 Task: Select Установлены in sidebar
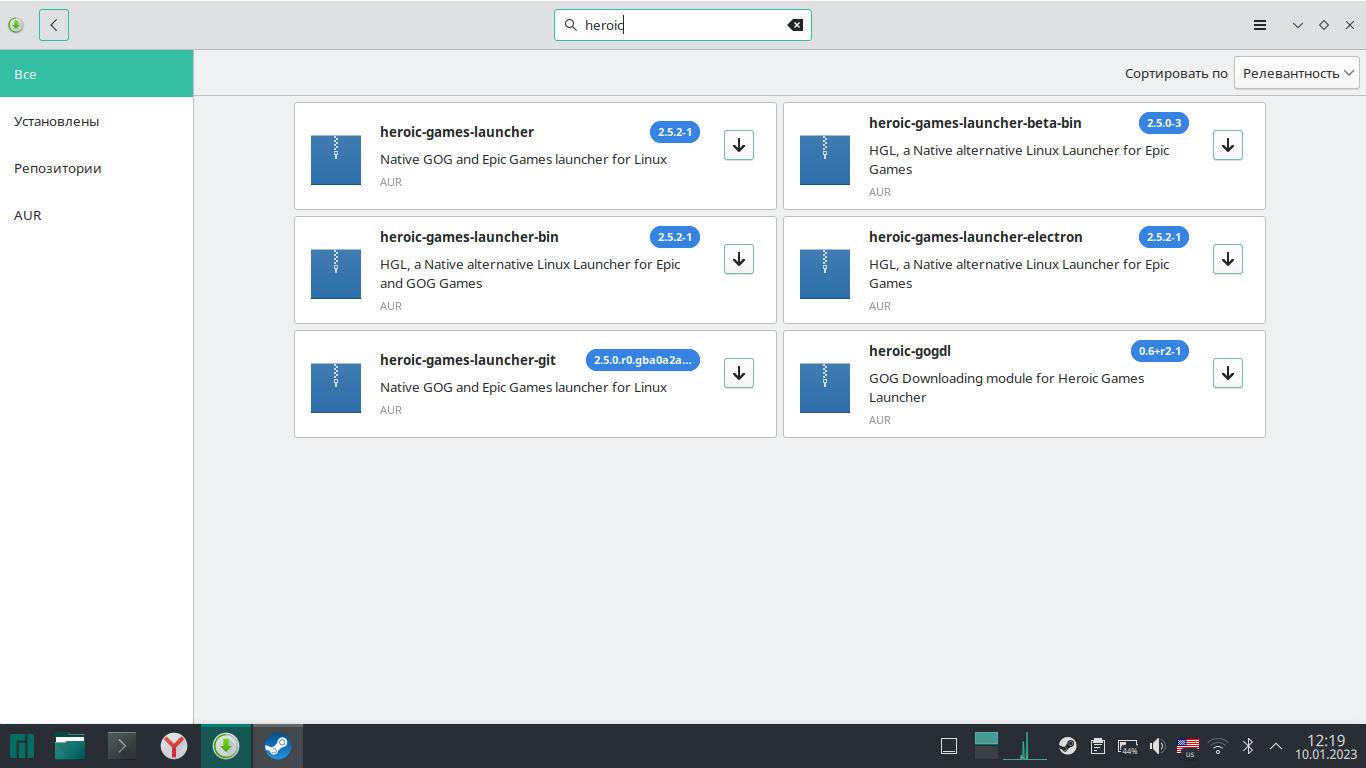97,121
